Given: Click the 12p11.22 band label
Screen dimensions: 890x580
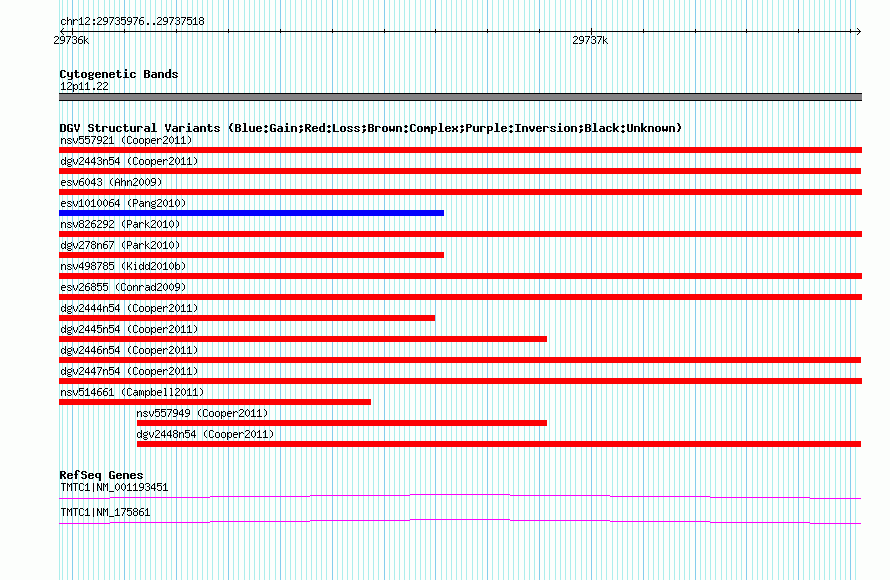Looking at the screenshot, I should 84,86.
